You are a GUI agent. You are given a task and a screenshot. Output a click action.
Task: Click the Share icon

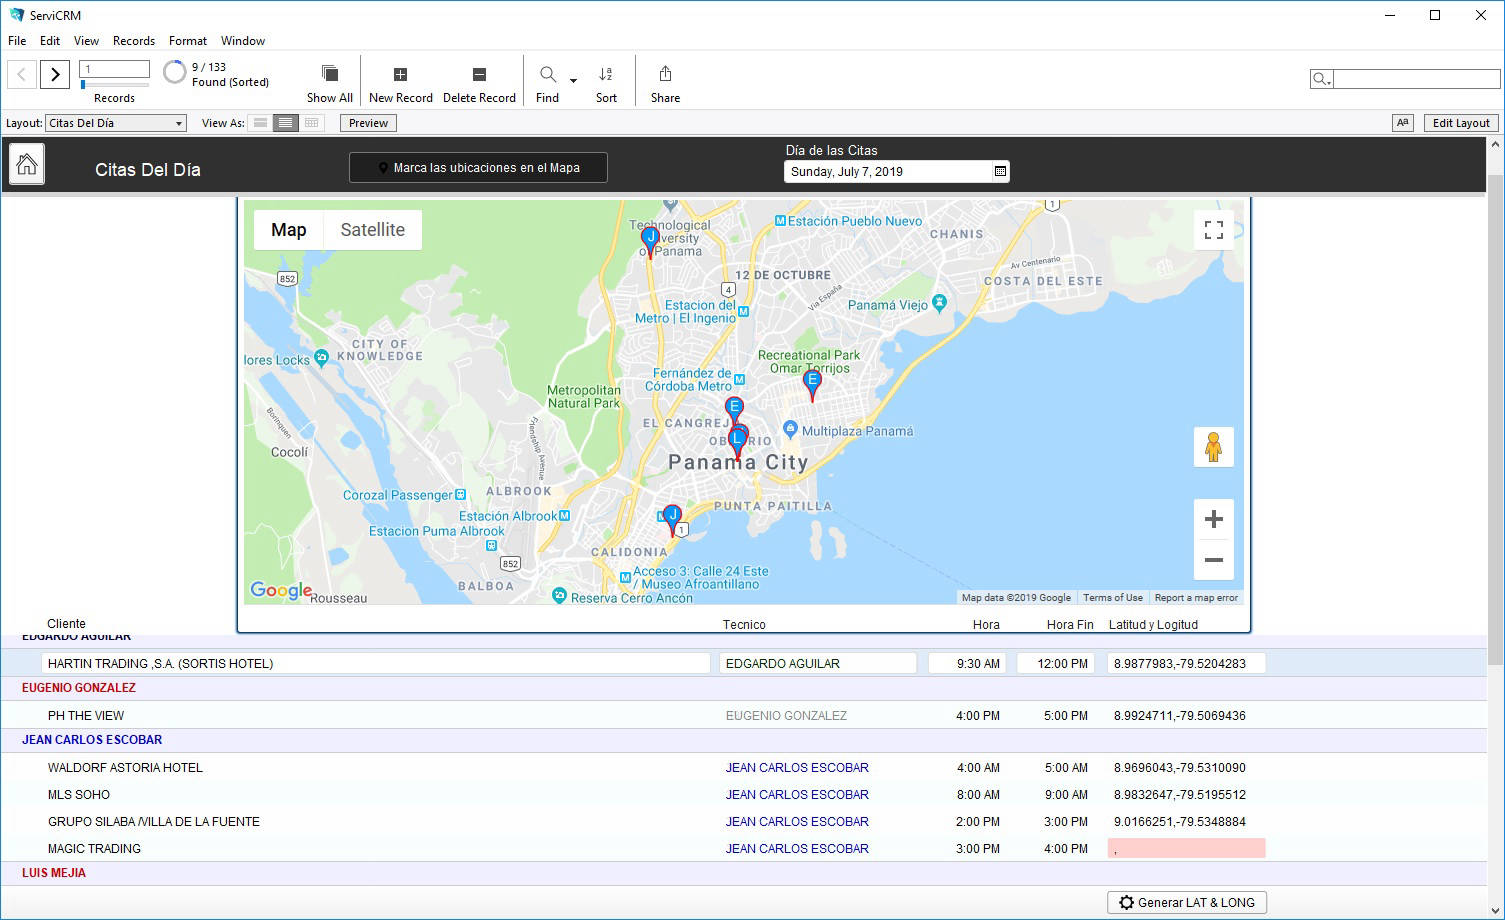pos(665,74)
